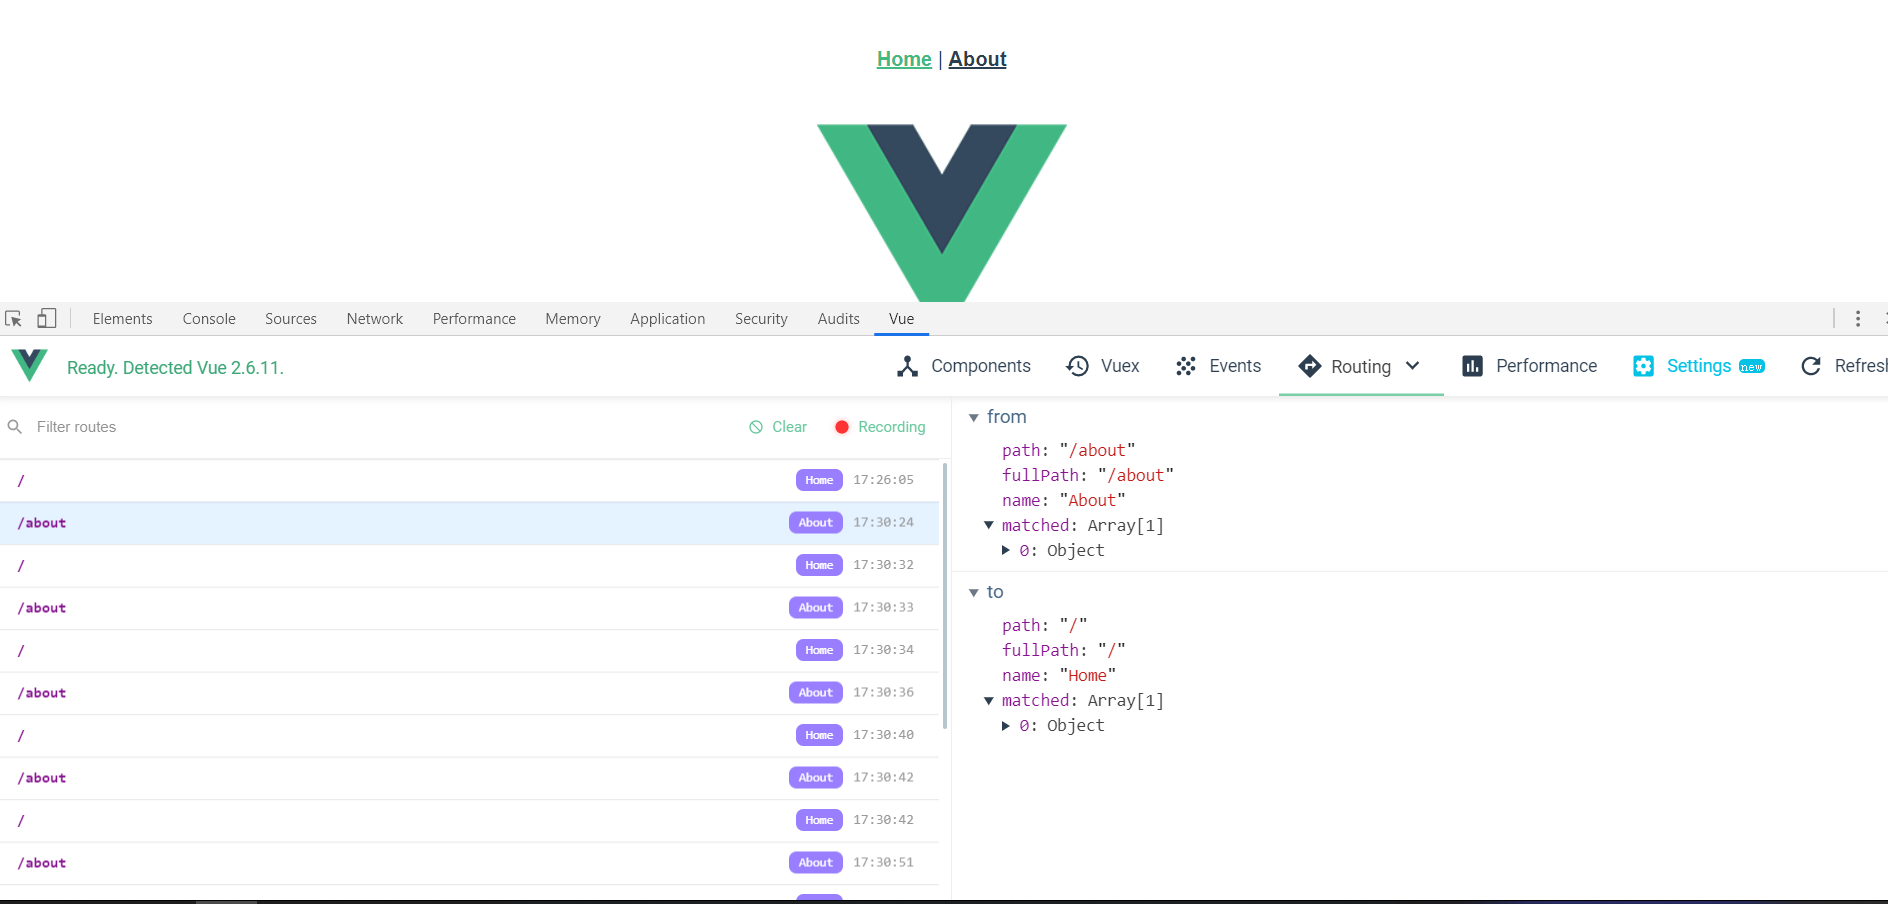The height and width of the screenshot is (904, 1888).
Task: Click the fullPath "/about" value under 'from'
Action: [1135, 476]
